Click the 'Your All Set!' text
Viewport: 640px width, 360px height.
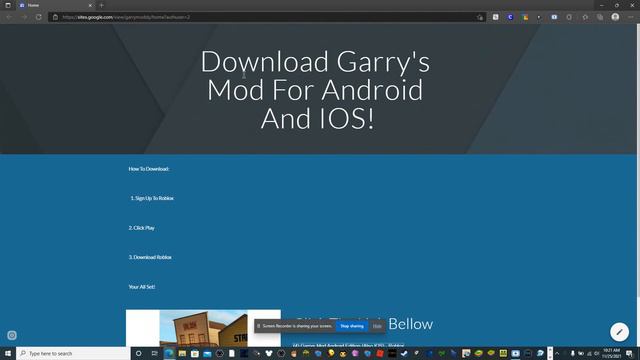coord(142,287)
